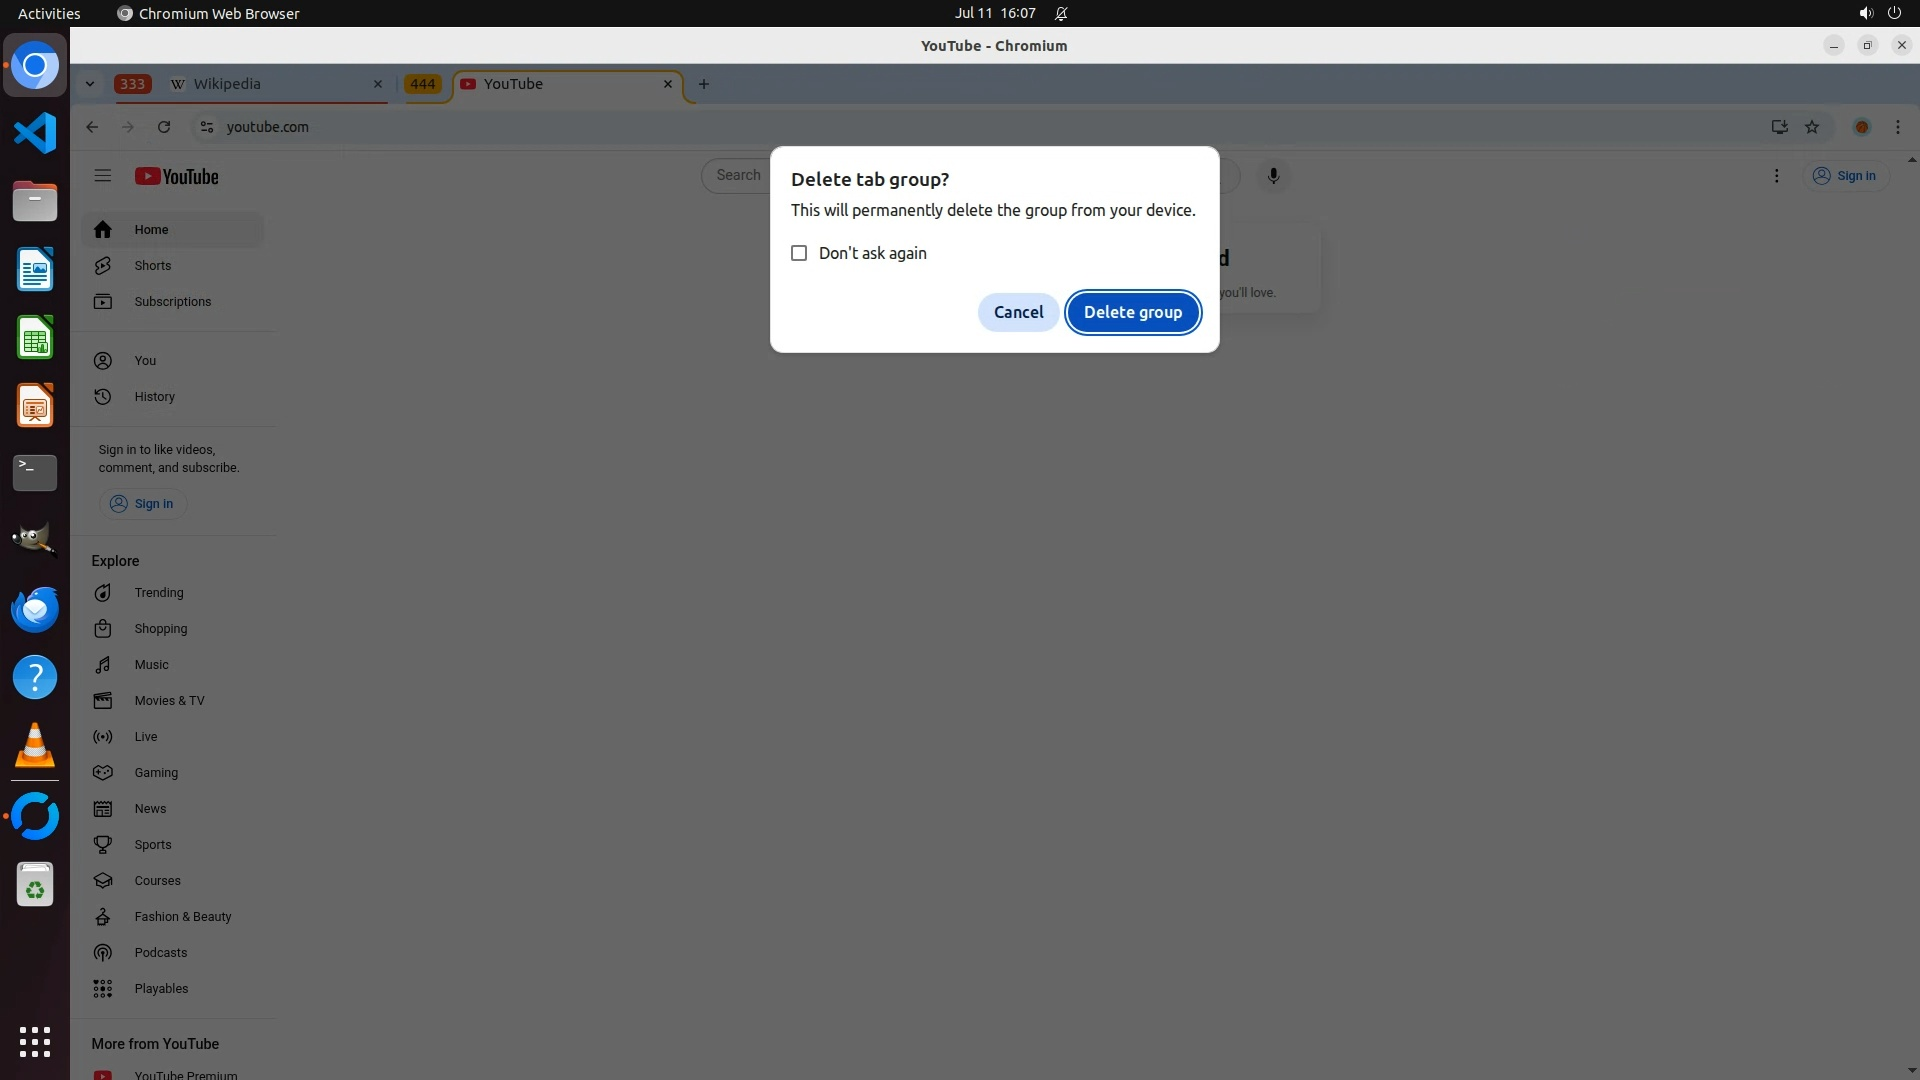The image size is (1920, 1080).
Task: Click the site information icon
Action: [x=207, y=127]
